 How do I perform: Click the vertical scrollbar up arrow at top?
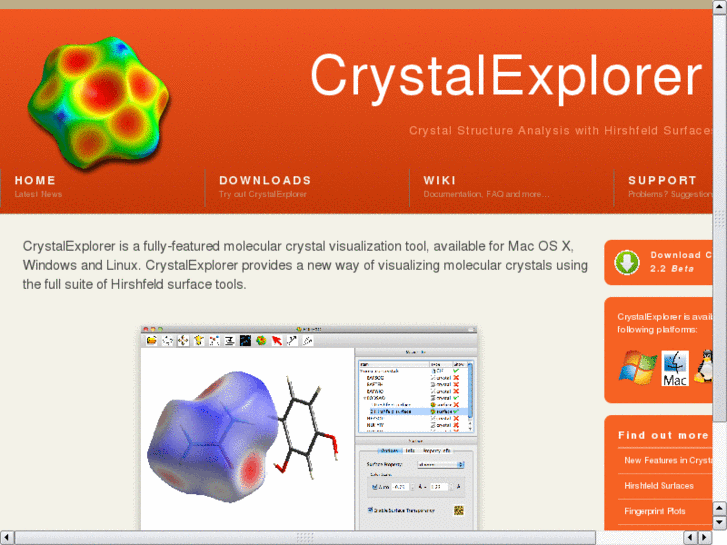tap(720, 7)
